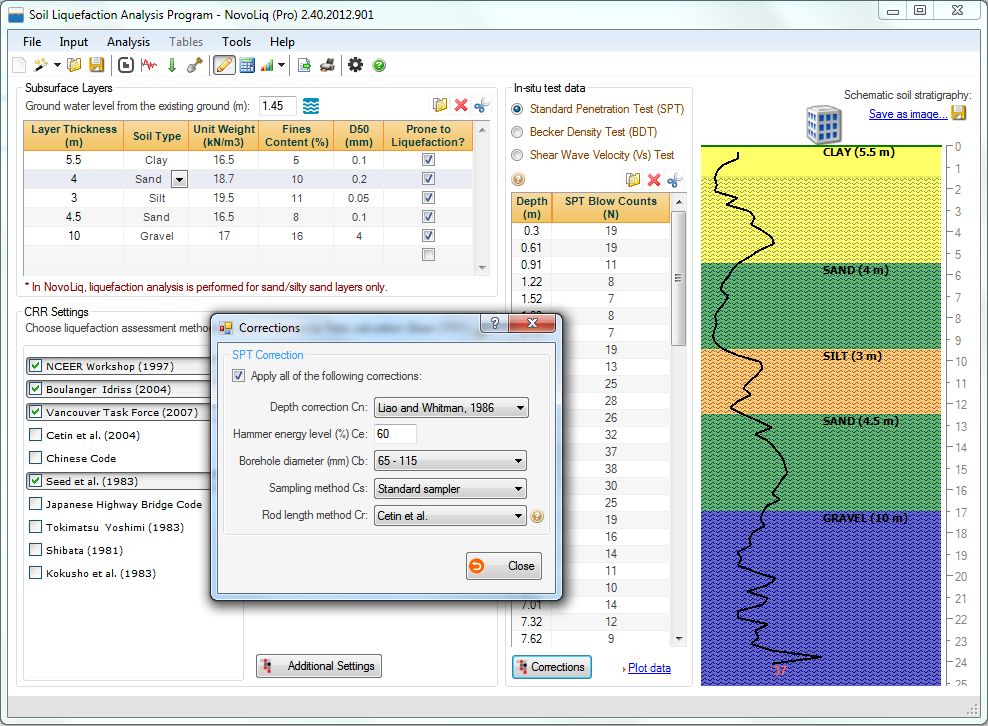
Task: Click the Hammer energy level Ce field
Action: point(395,434)
